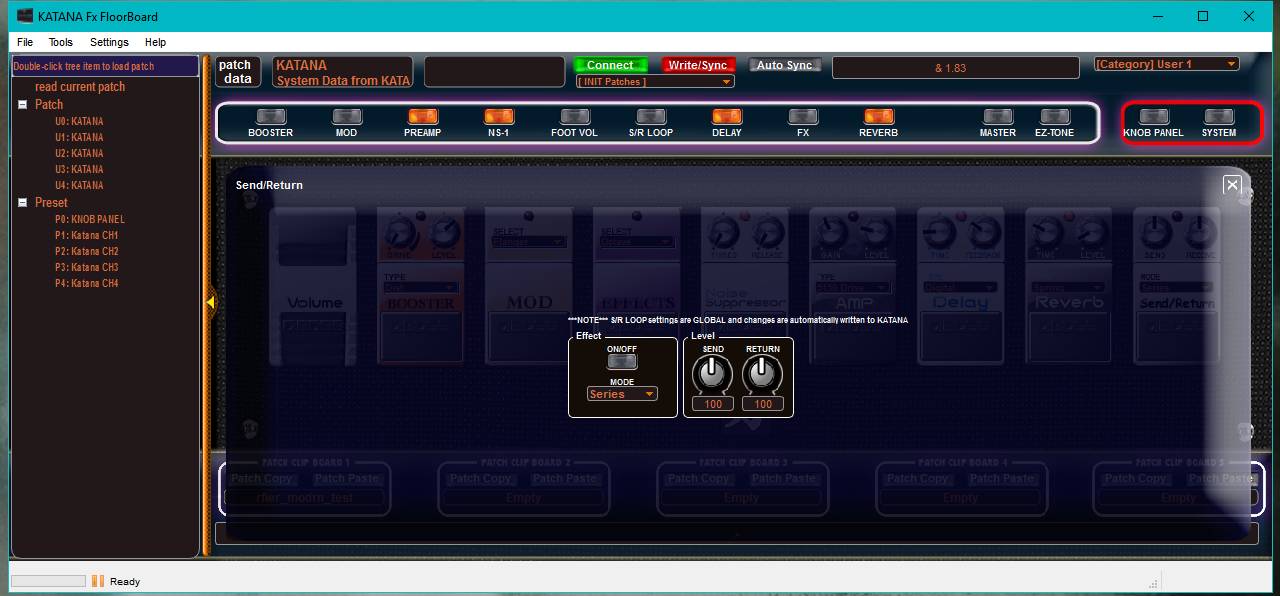Click the SEND value field showing 100
The image size is (1280, 596).
tap(713, 404)
